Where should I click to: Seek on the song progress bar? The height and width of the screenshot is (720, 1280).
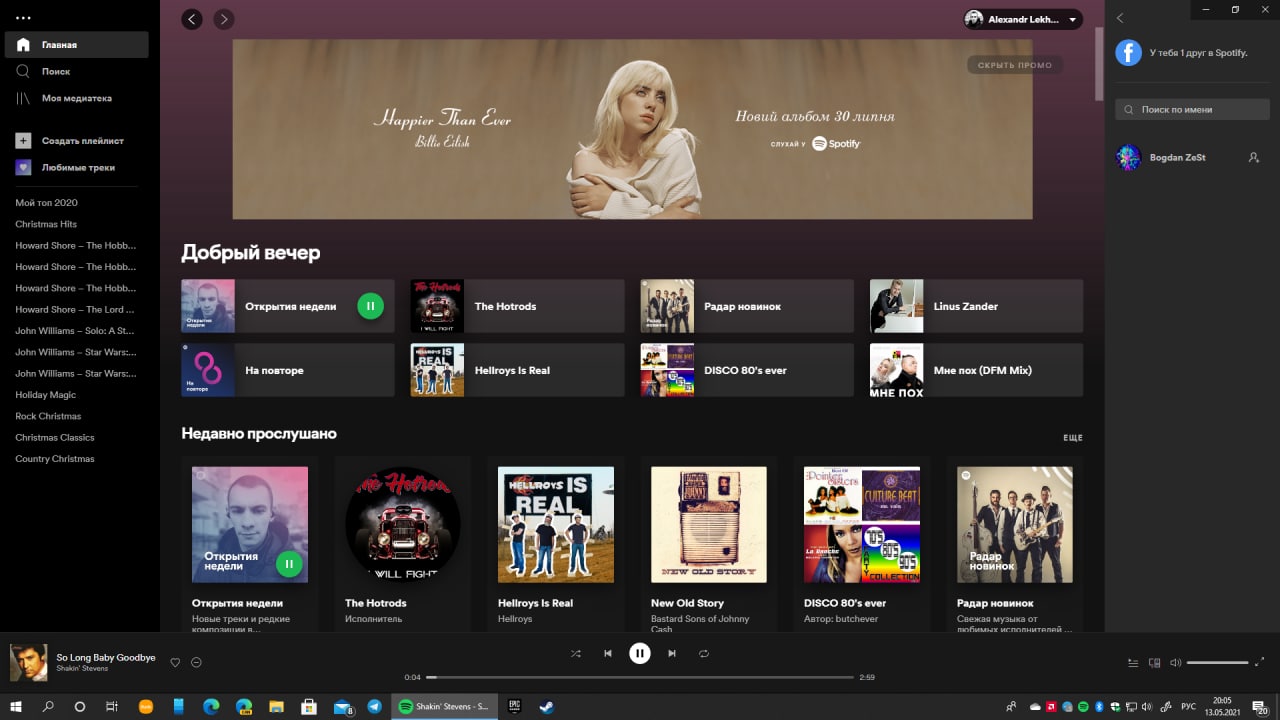pyautogui.click(x=640, y=677)
